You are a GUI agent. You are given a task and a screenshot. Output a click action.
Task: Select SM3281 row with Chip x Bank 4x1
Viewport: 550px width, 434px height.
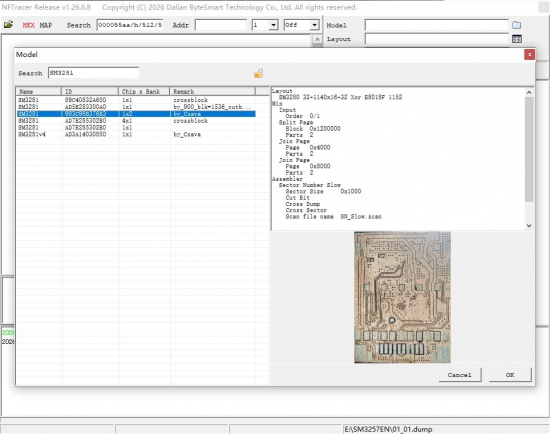point(136,121)
